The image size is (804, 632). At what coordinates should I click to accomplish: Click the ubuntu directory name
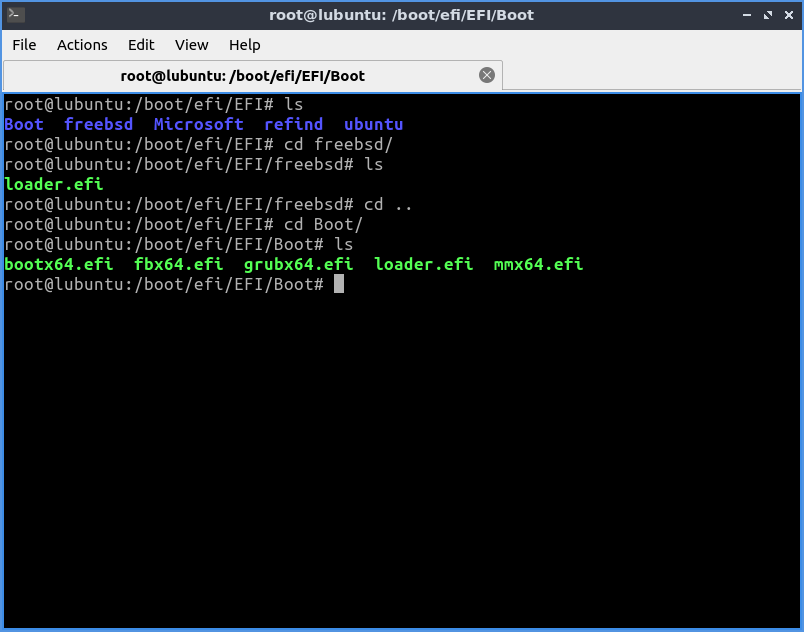[x=373, y=124]
